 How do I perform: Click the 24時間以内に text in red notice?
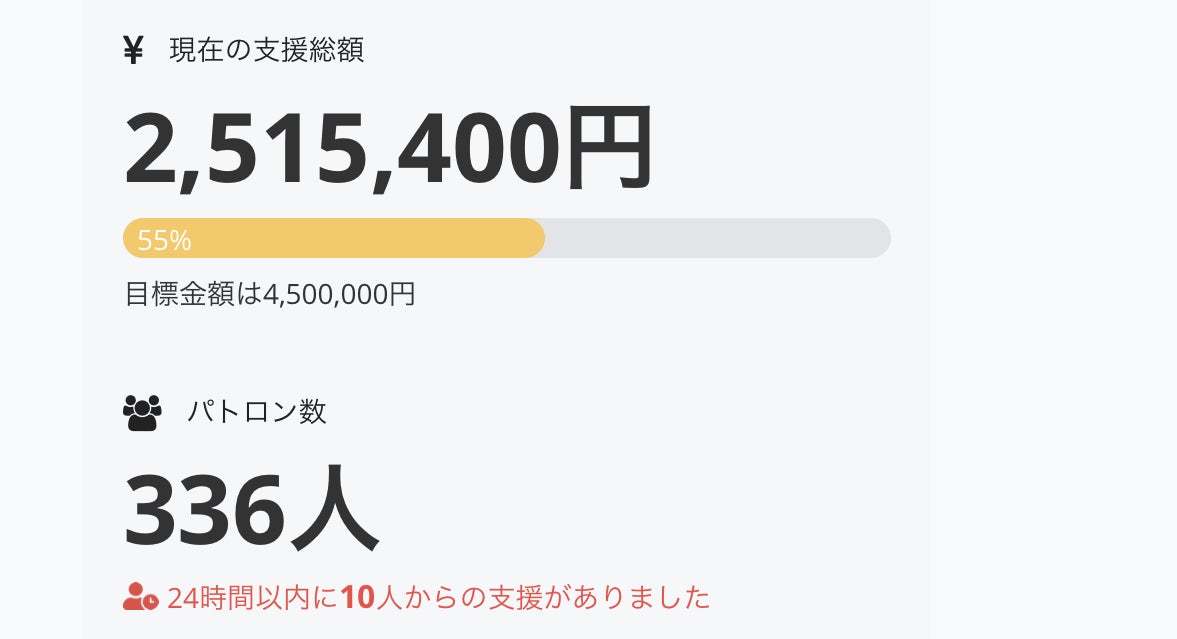click(253, 598)
